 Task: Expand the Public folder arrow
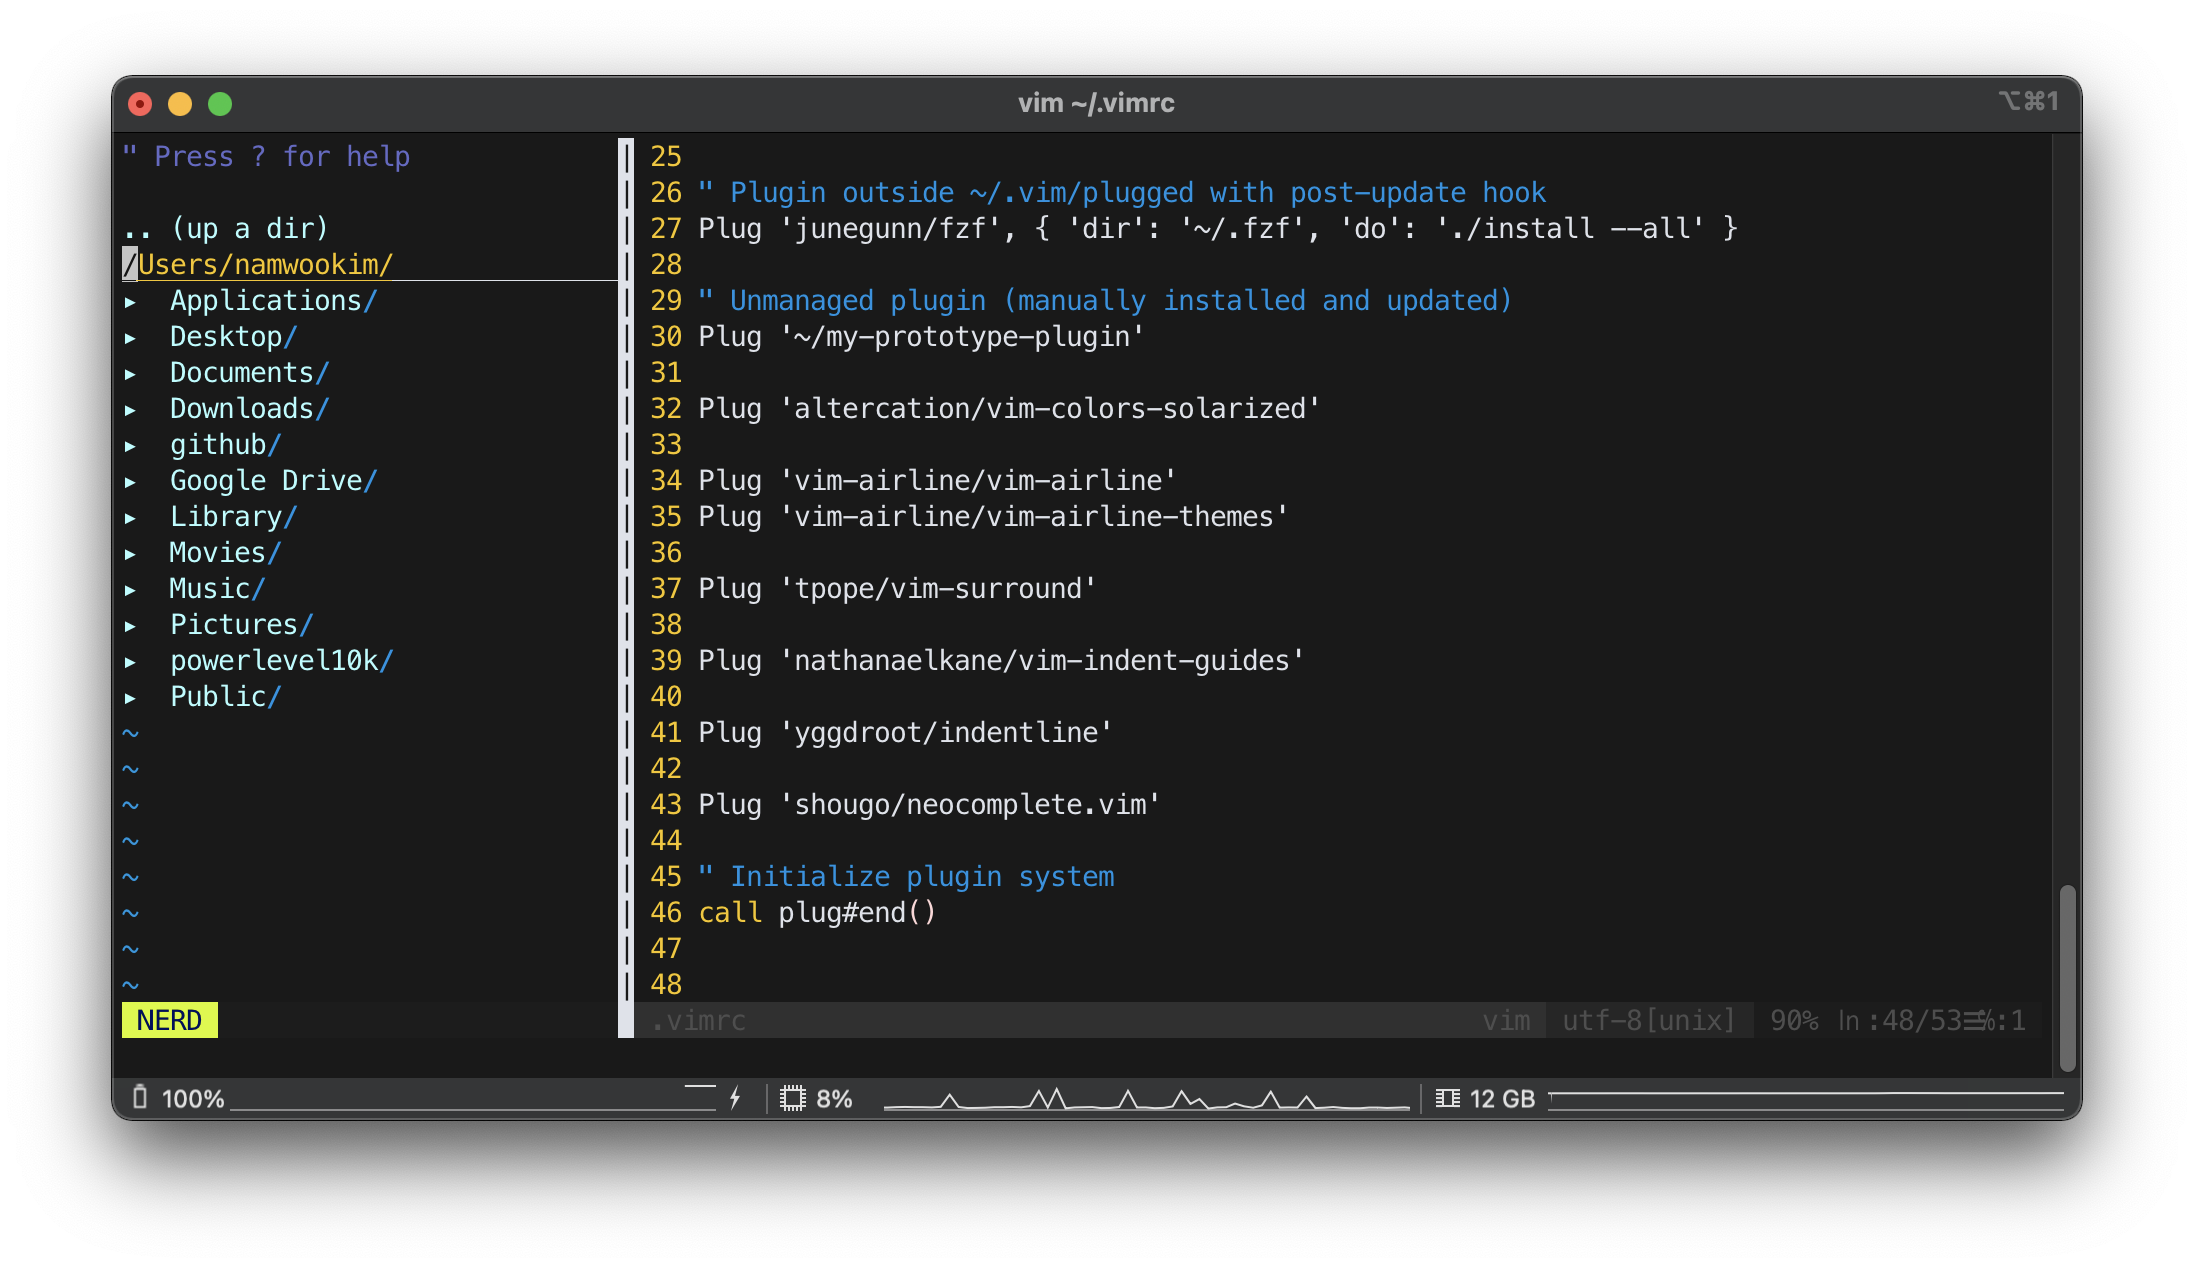pos(130,697)
